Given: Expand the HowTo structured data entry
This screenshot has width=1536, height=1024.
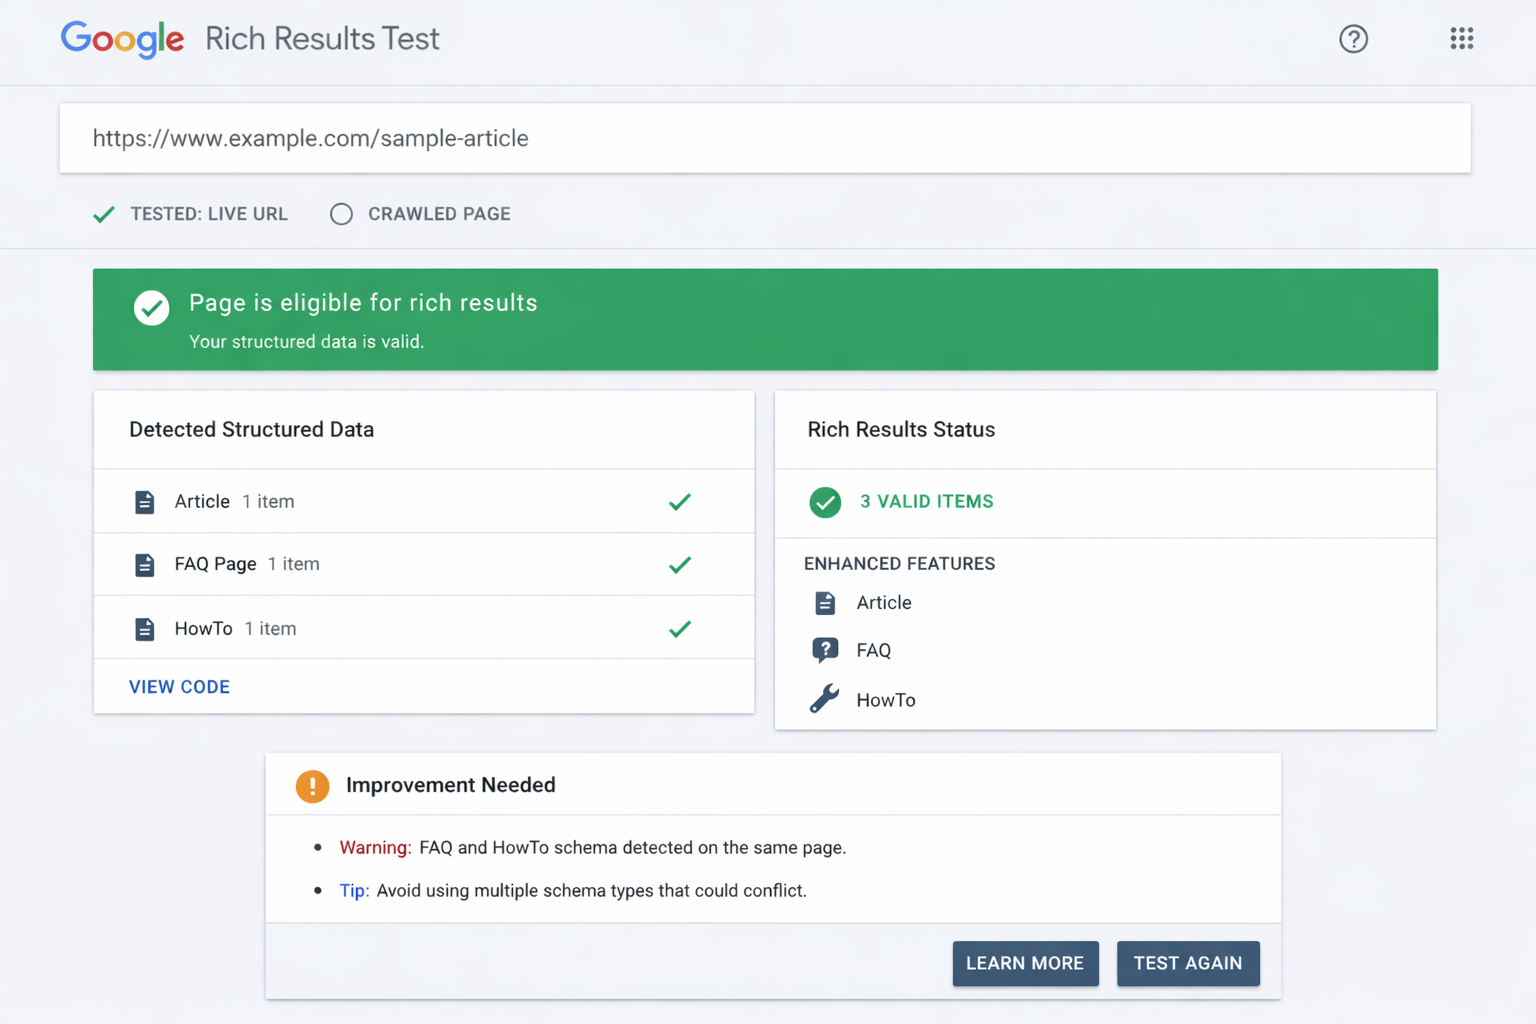Looking at the screenshot, I should pos(204,628).
